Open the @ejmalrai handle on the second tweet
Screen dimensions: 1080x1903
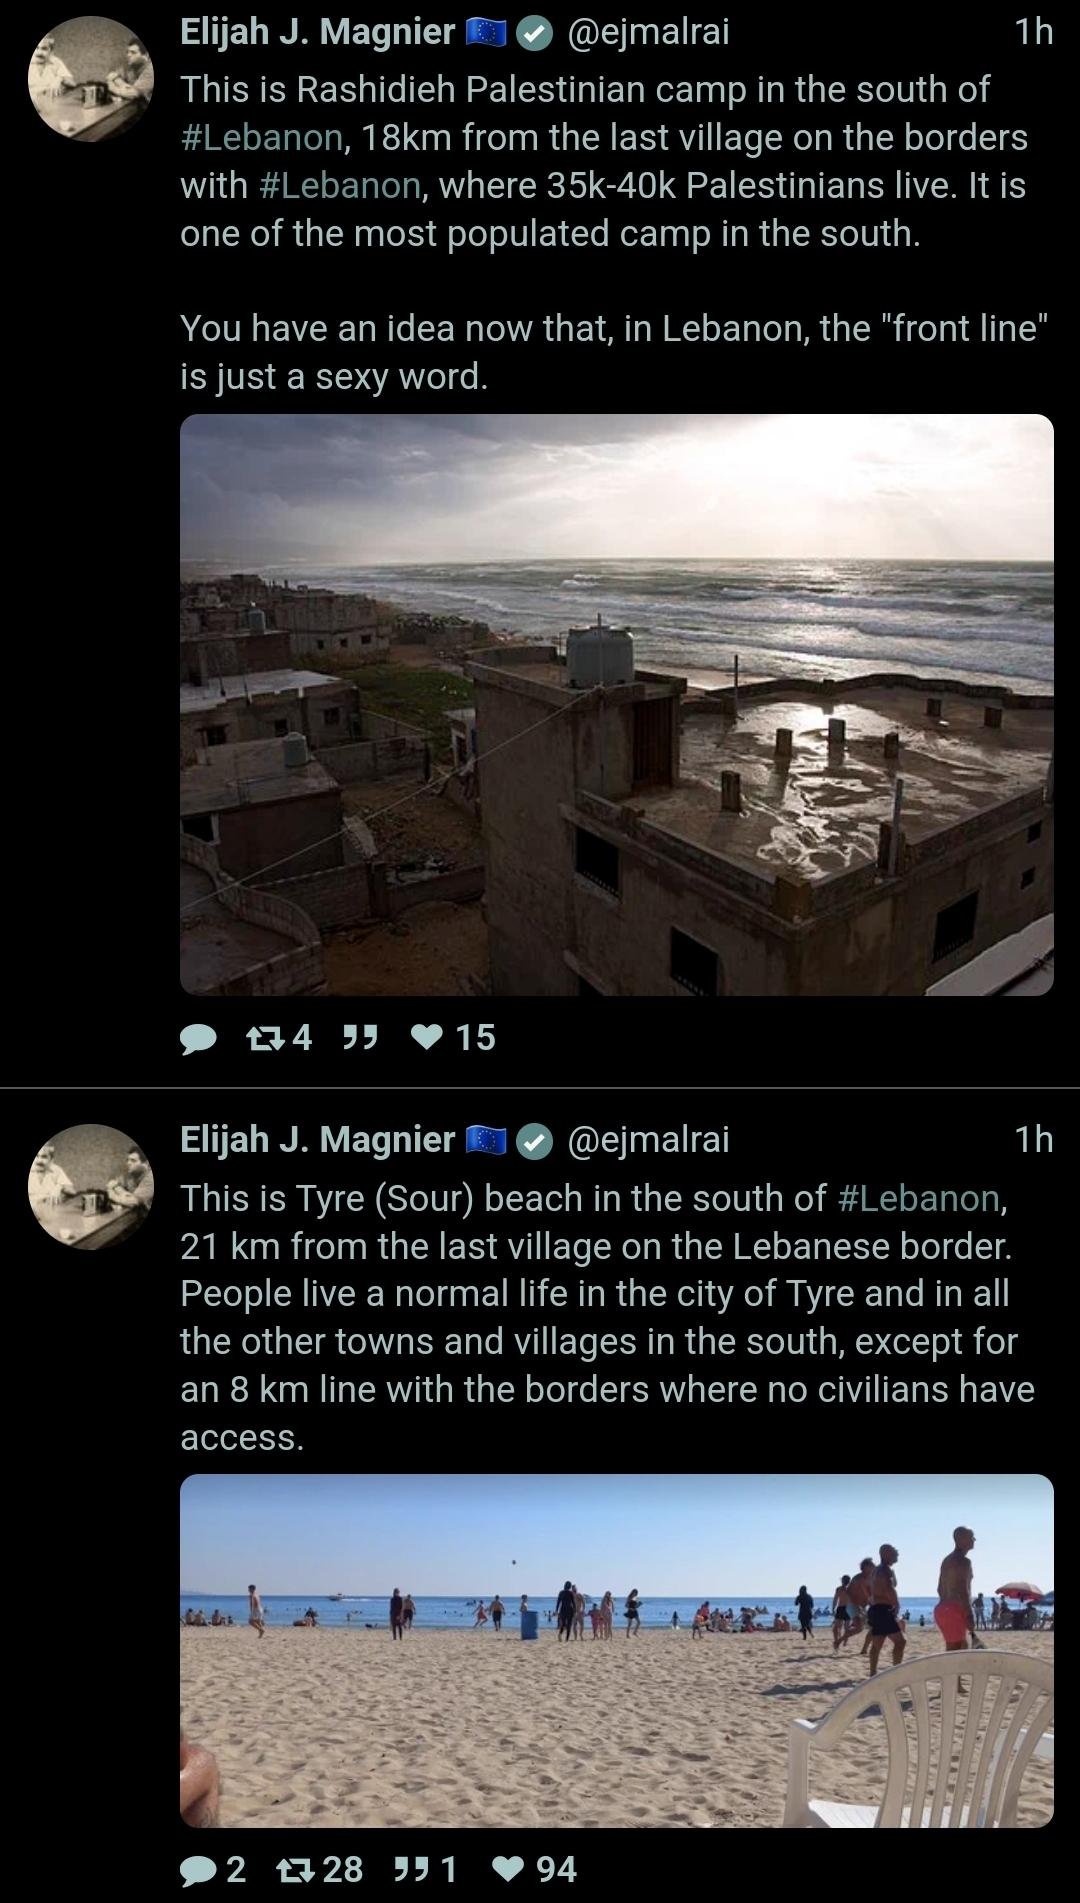(648, 1140)
